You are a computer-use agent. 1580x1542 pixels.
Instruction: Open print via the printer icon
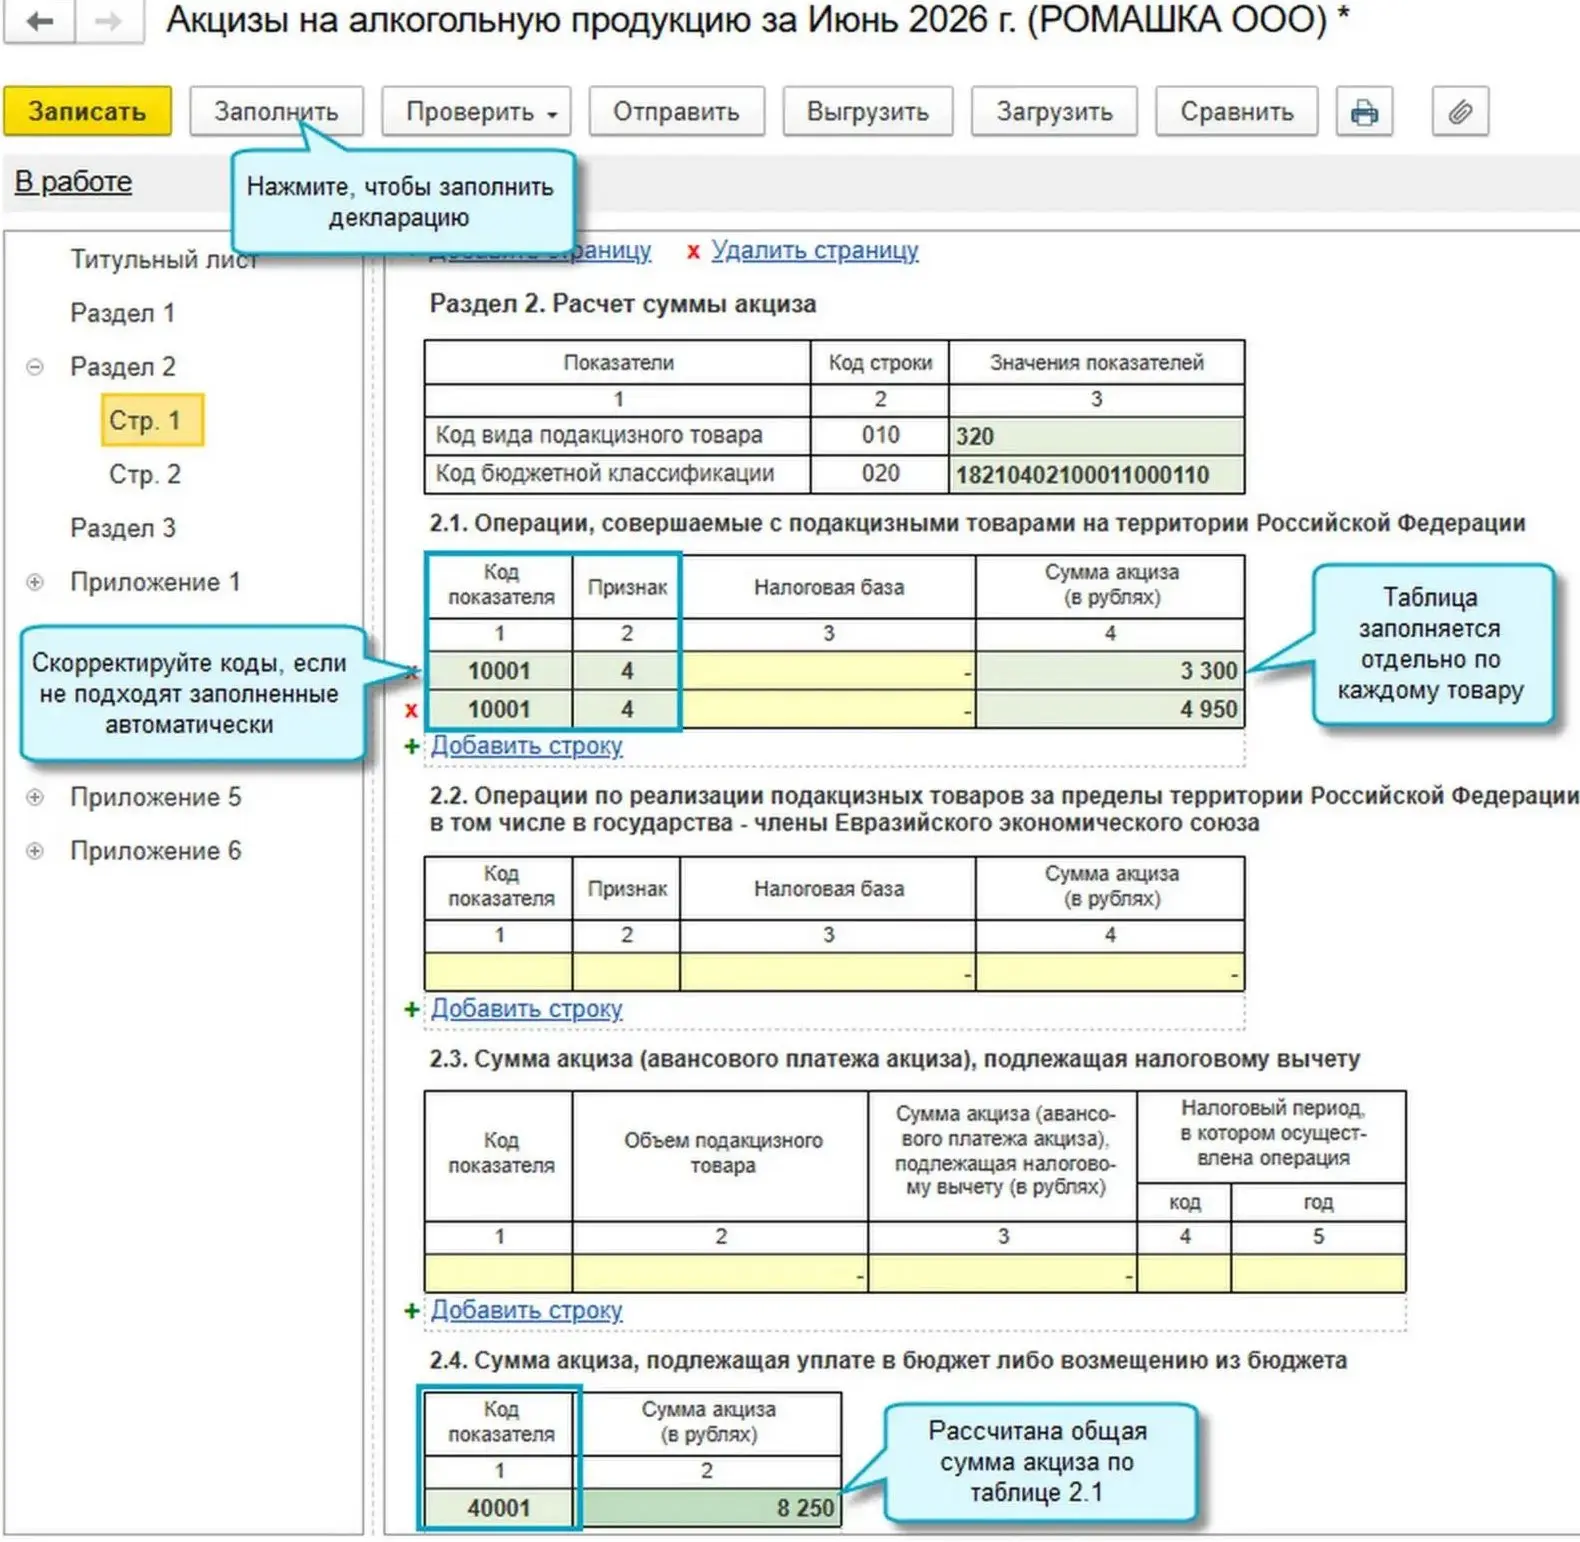pyautogui.click(x=1364, y=112)
